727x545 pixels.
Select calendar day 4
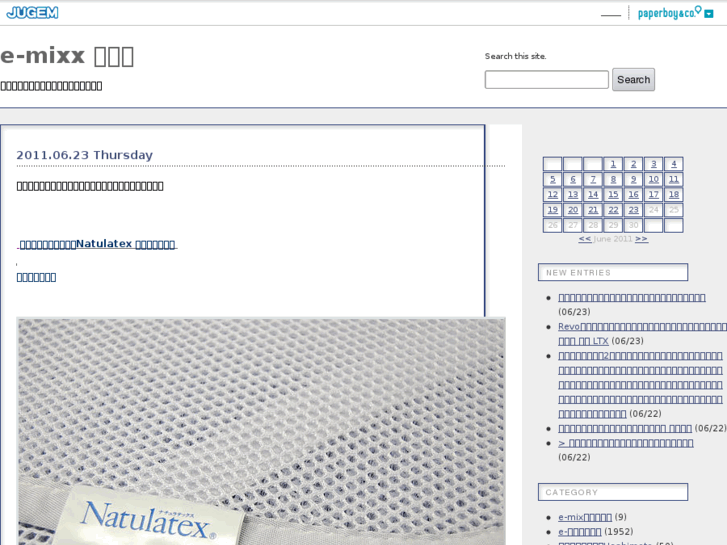pos(674,164)
